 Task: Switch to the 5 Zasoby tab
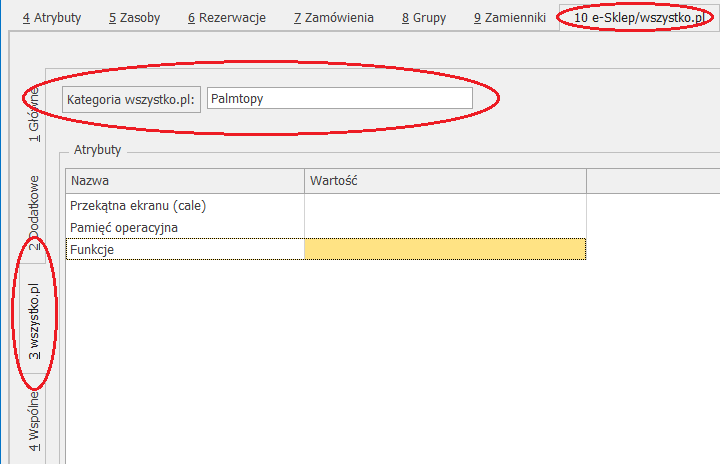[135, 18]
